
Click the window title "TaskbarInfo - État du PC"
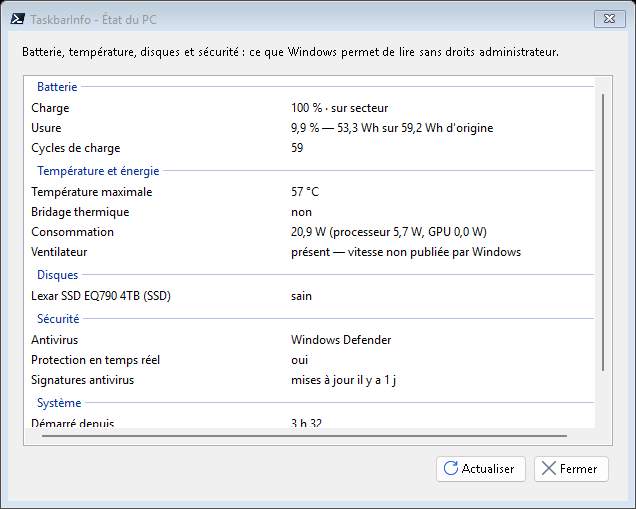click(93, 19)
